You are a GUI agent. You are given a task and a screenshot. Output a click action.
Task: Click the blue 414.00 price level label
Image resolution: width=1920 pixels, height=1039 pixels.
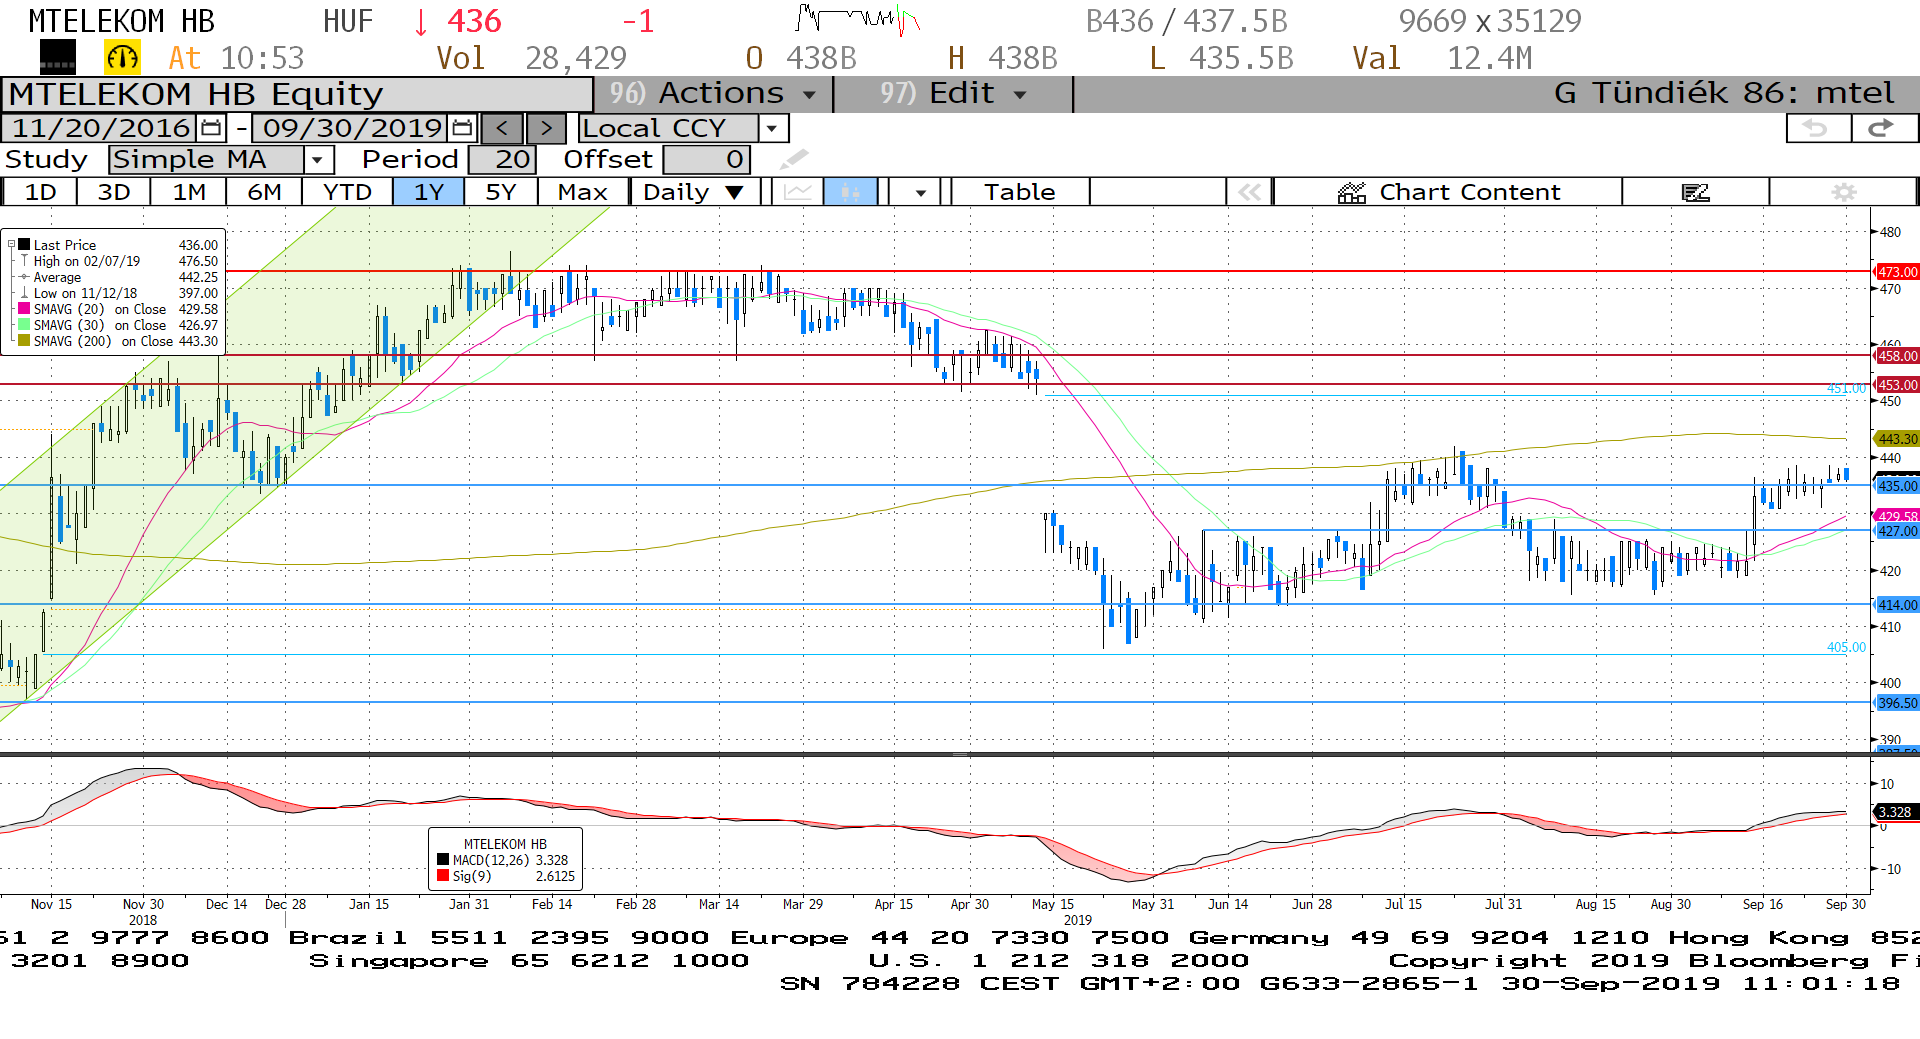point(1896,604)
